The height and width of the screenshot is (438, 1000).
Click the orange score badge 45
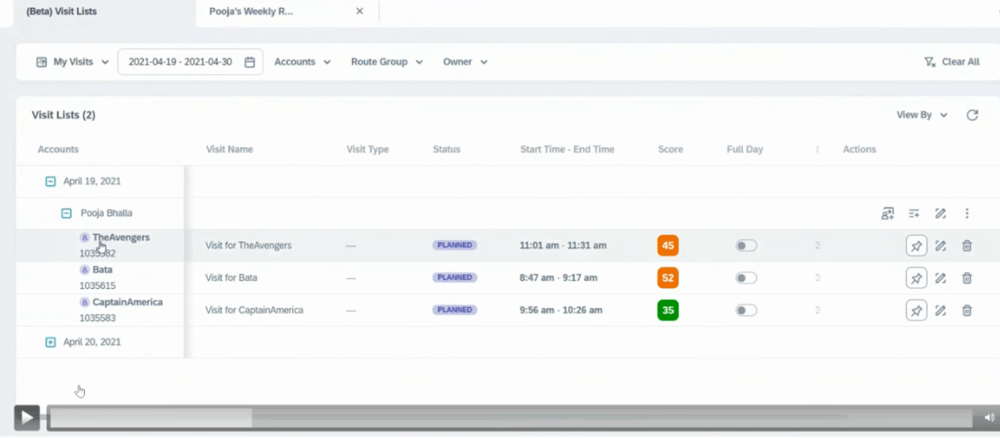pos(668,245)
